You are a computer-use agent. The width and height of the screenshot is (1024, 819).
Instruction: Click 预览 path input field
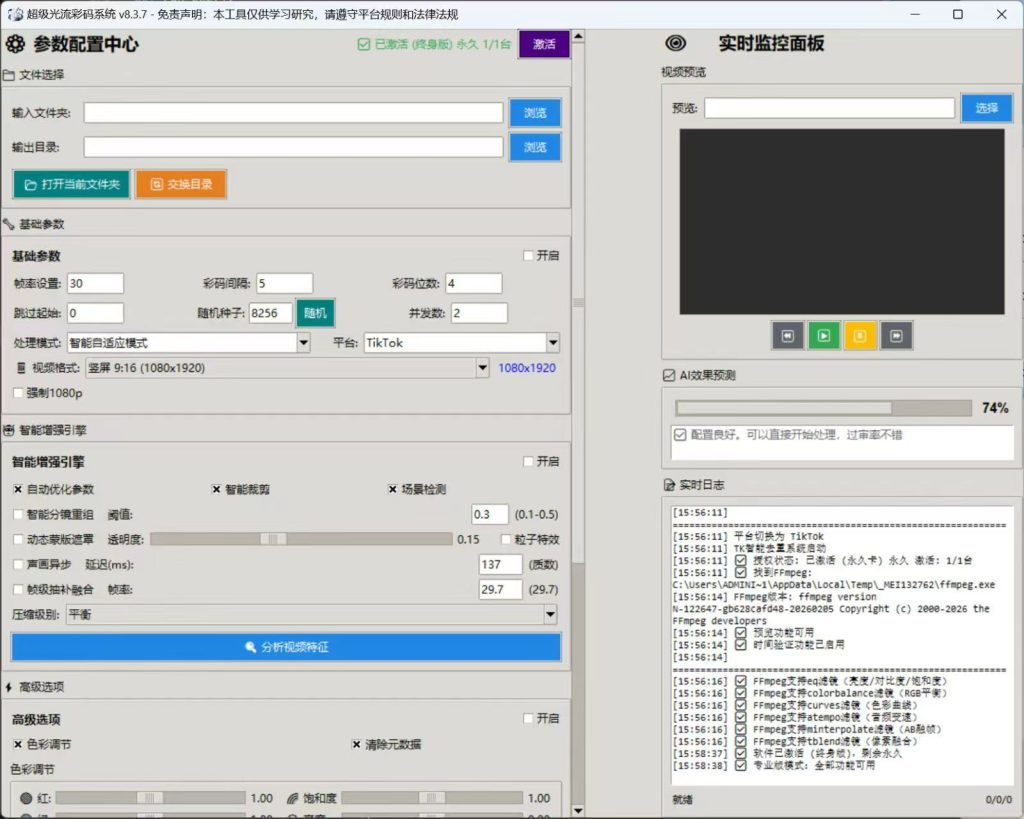coord(829,108)
